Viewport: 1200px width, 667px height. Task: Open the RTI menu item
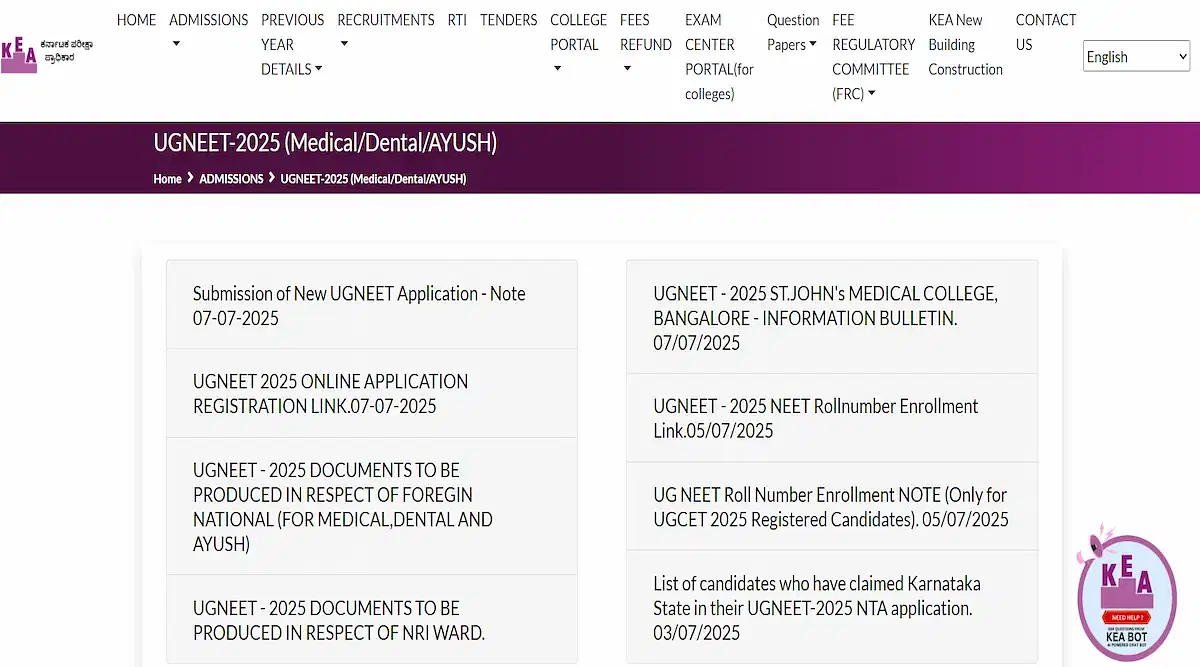tap(457, 20)
